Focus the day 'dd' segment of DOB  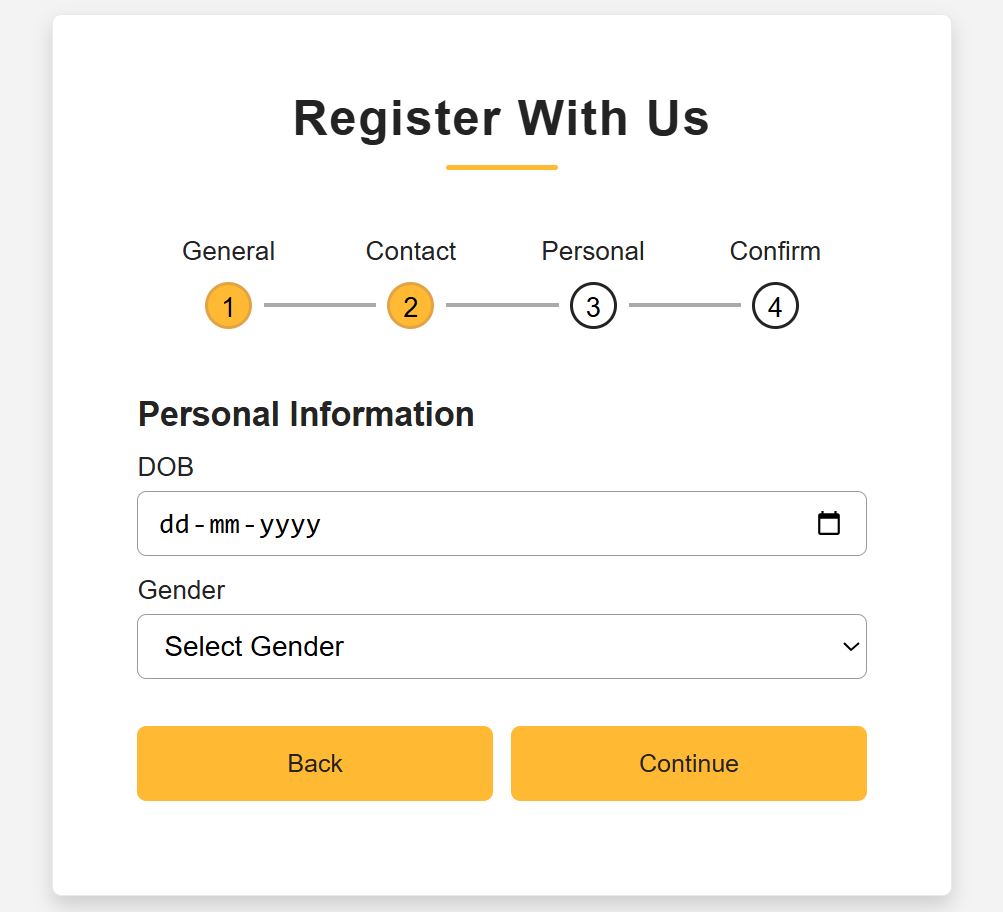click(174, 524)
